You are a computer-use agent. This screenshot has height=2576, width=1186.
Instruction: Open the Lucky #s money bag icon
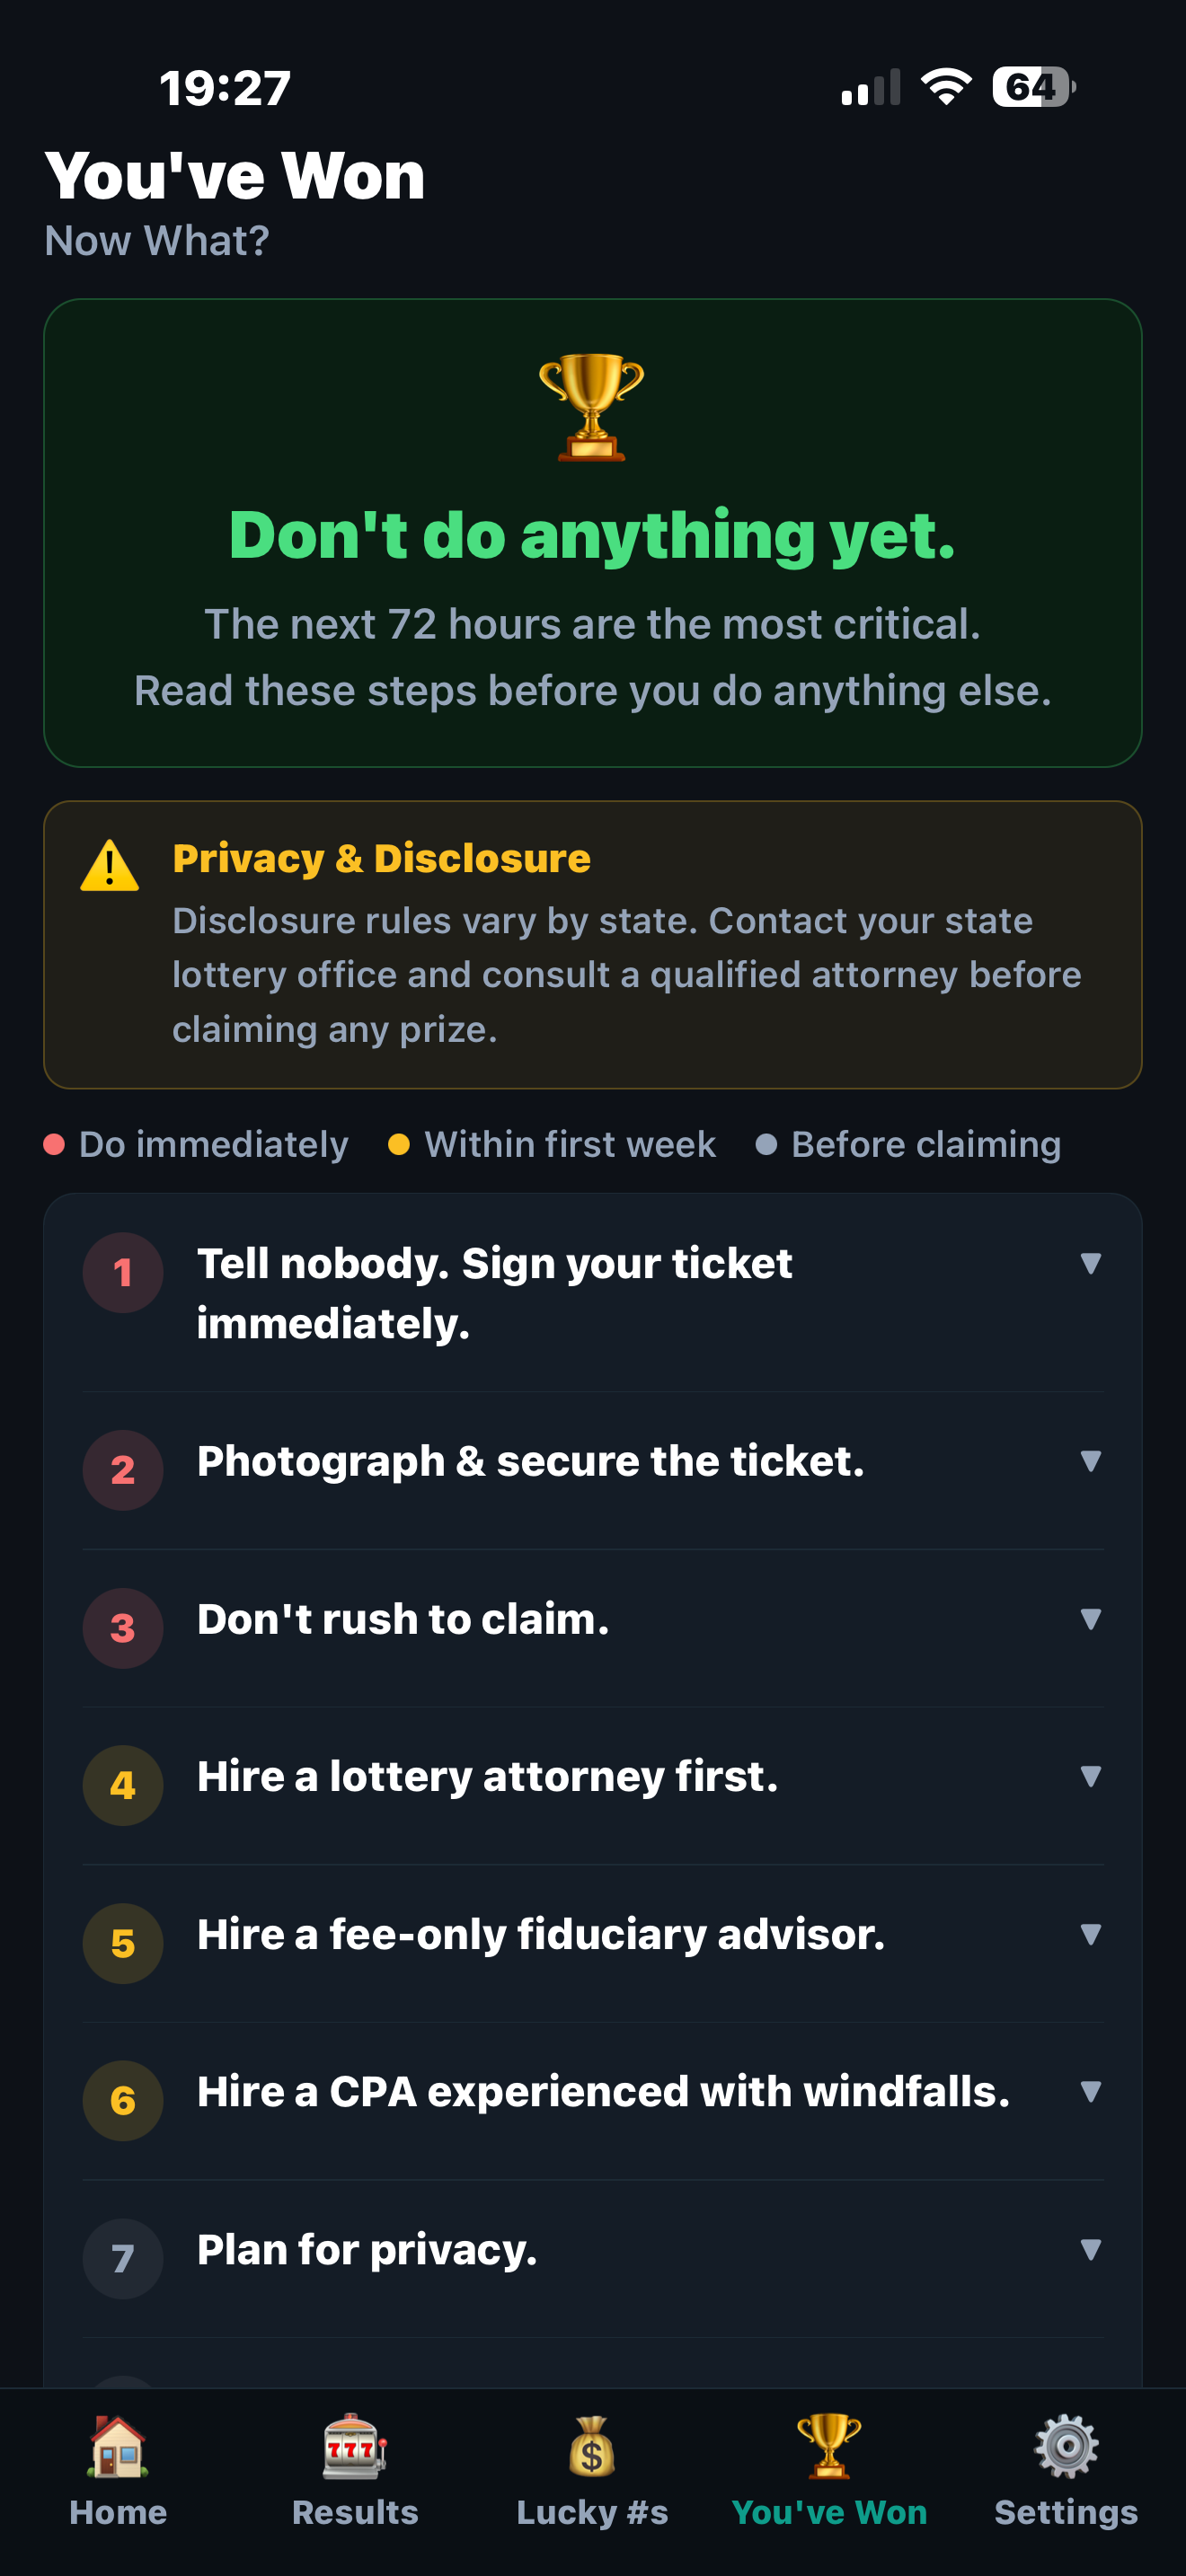(592, 2446)
